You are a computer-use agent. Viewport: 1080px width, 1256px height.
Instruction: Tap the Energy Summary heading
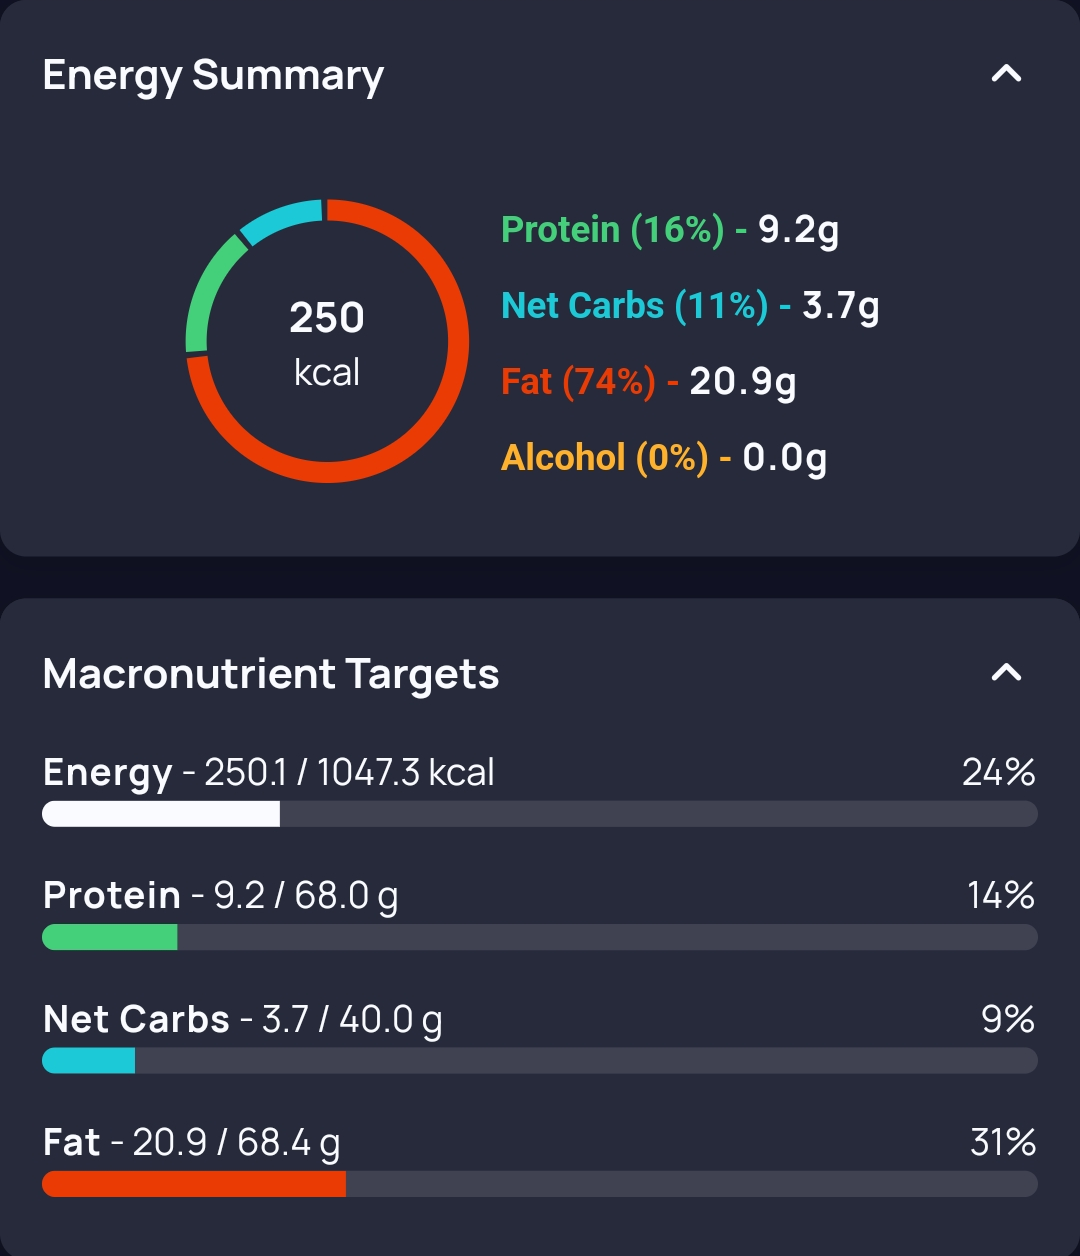pyautogui.click(x=213, y=76)
